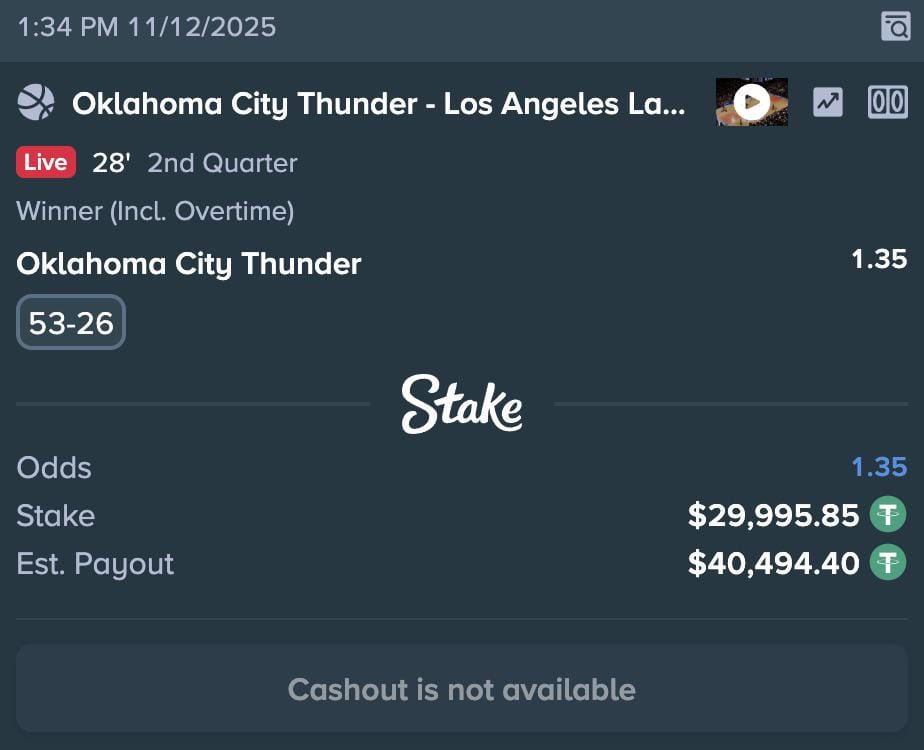Click the Stake logo
The image size is (924, 750).
point(462,405)
